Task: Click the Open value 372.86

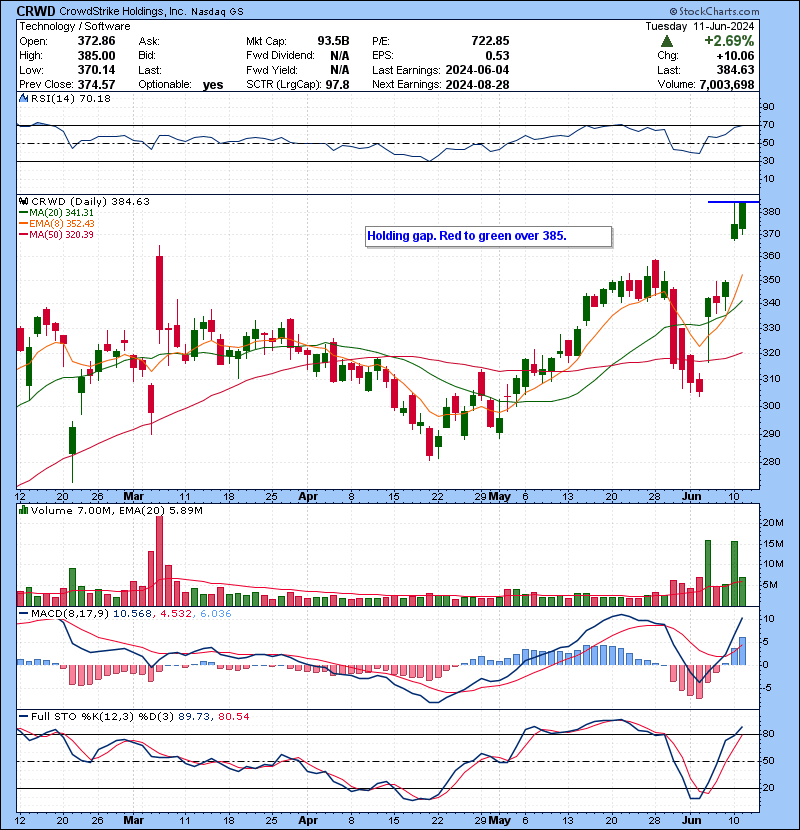Action: click(96, 41)
